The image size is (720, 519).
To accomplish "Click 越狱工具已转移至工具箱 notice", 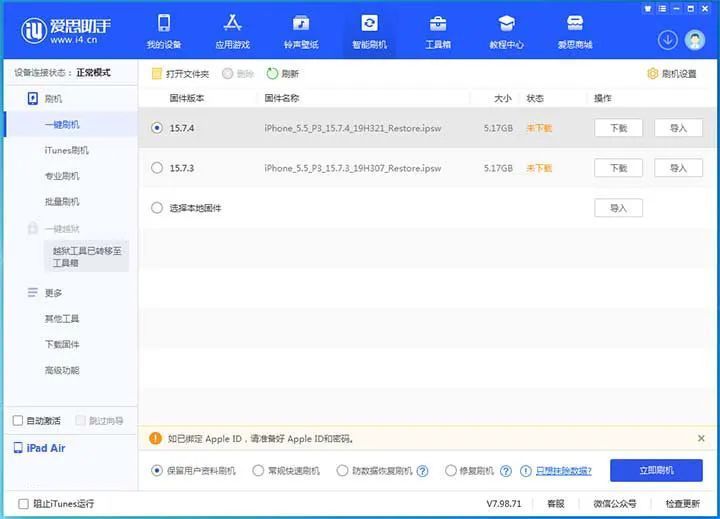I will click(86, 256).
